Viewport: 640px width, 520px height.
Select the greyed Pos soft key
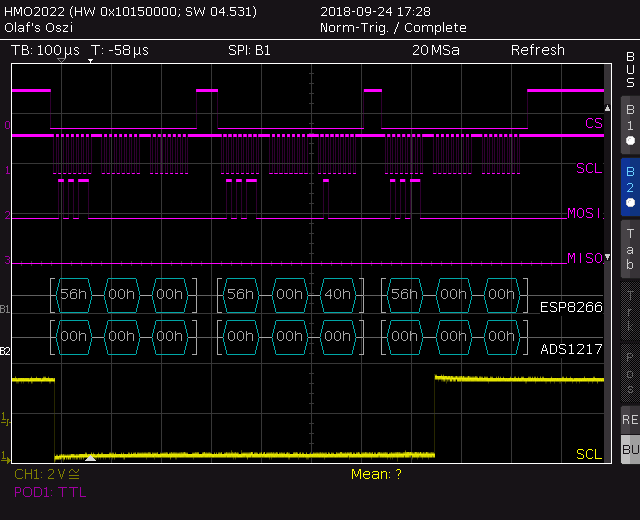(x=630, y=373)
